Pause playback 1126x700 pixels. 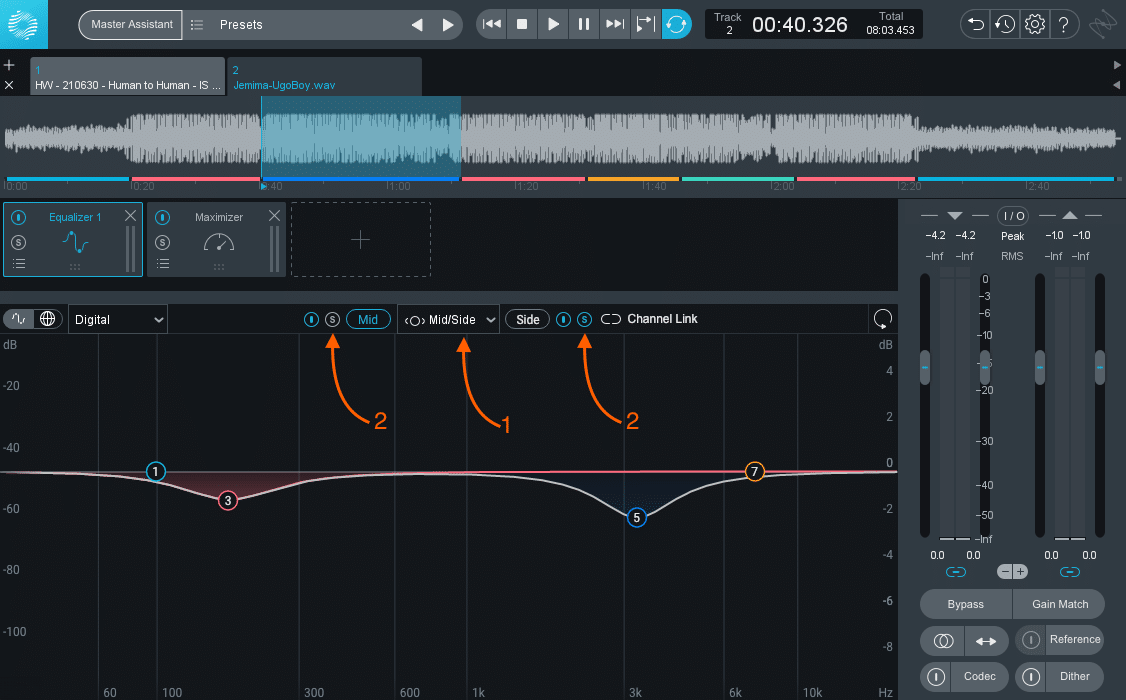click(x=584, y=24)
